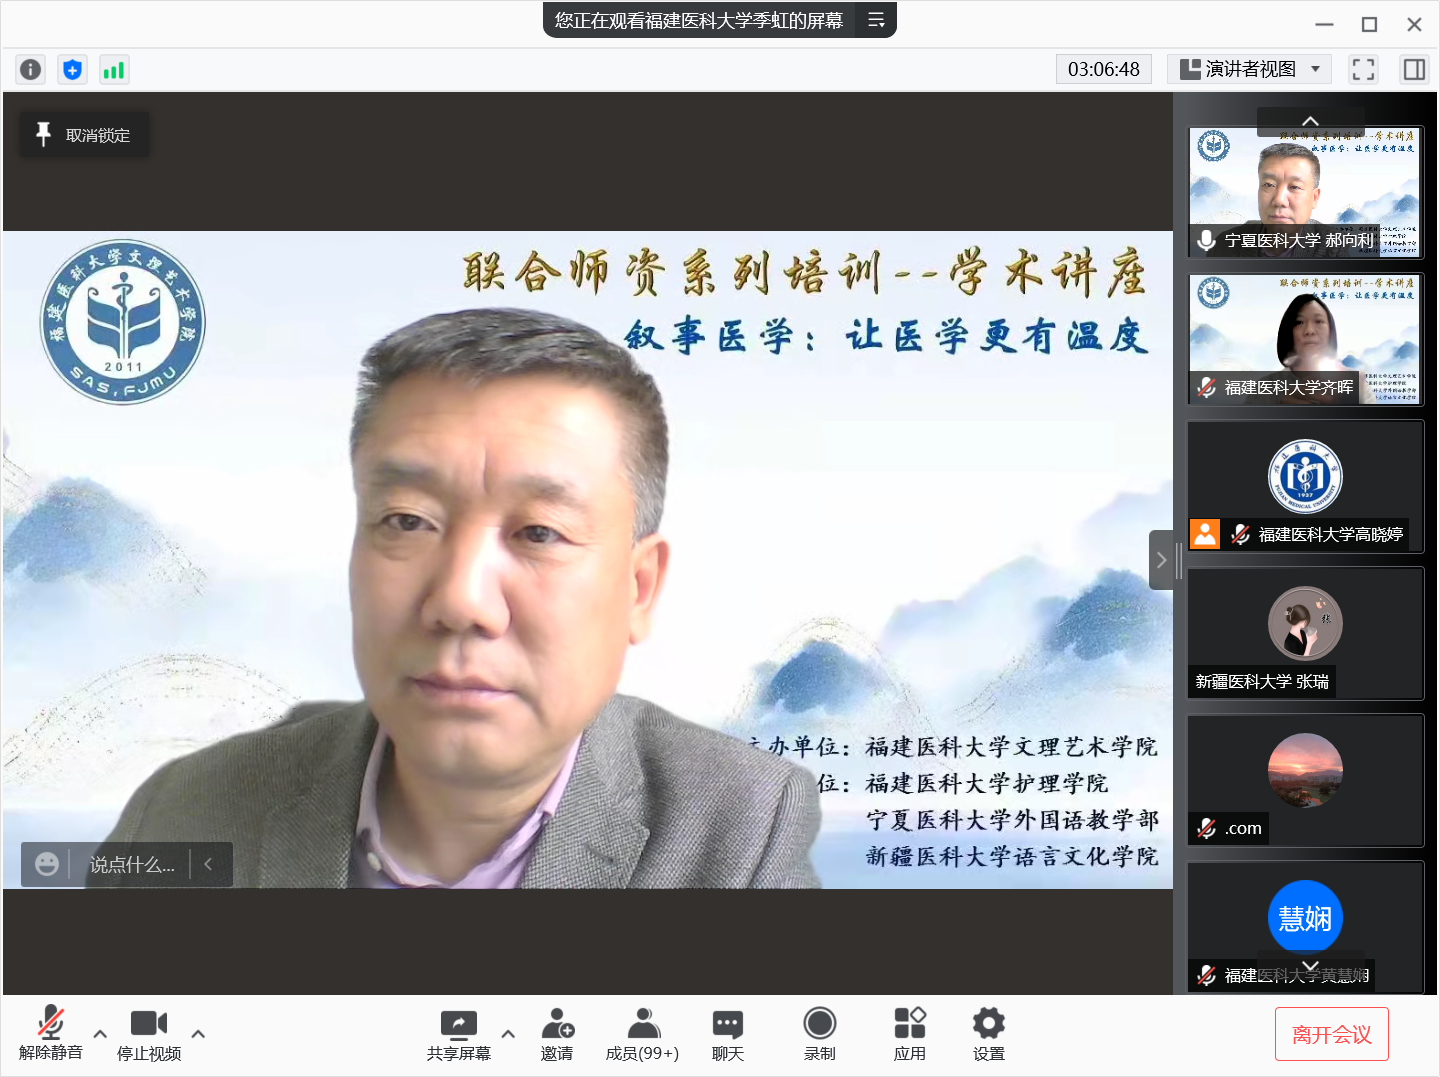The image size is (1440, 1077).
Task: Toggle the side panel layout icon
Action: tap(1414, 69)
